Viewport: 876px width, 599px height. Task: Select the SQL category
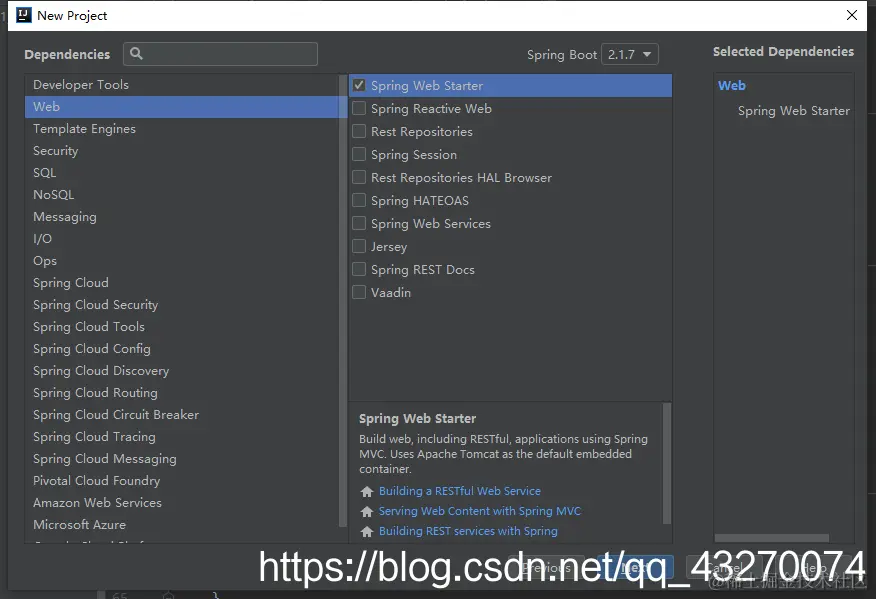point(182,173)
